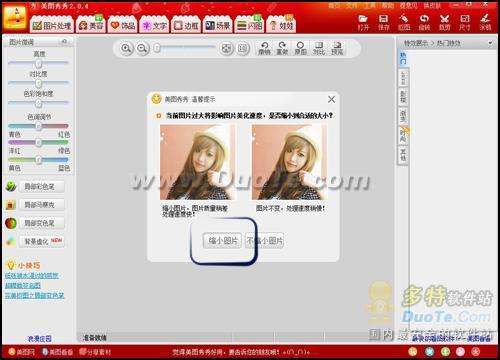Click the 不缩小图片 button in dialog

[x=264, y=240]
